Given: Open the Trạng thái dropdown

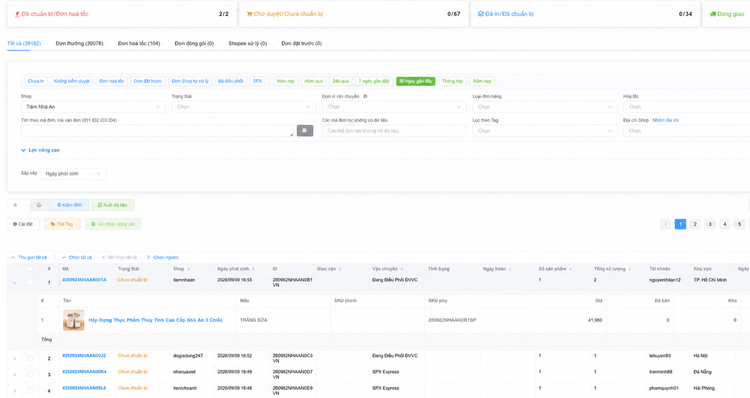Looking at the screenshot, I should coord(243,107).
